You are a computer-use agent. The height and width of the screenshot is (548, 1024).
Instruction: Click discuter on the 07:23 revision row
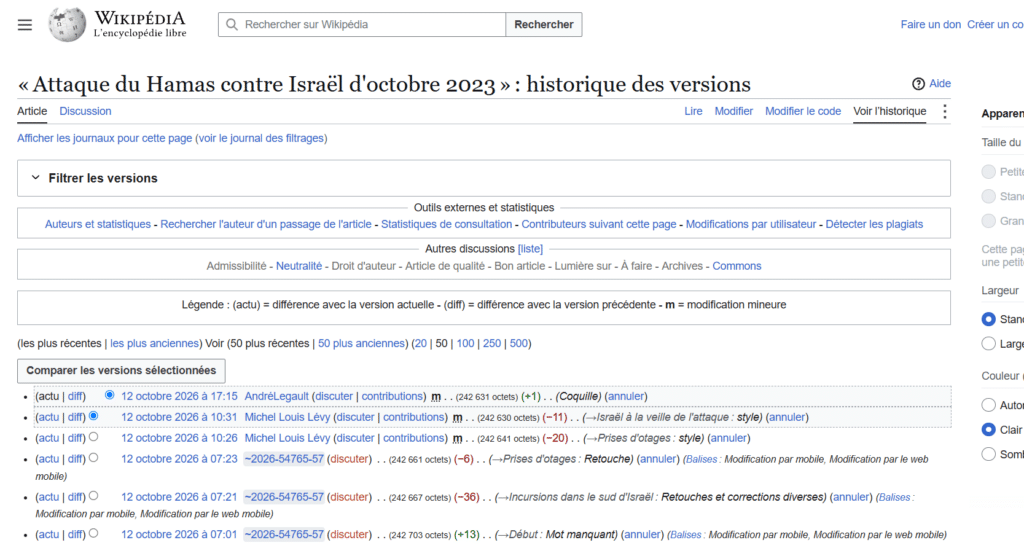point(349,459)
